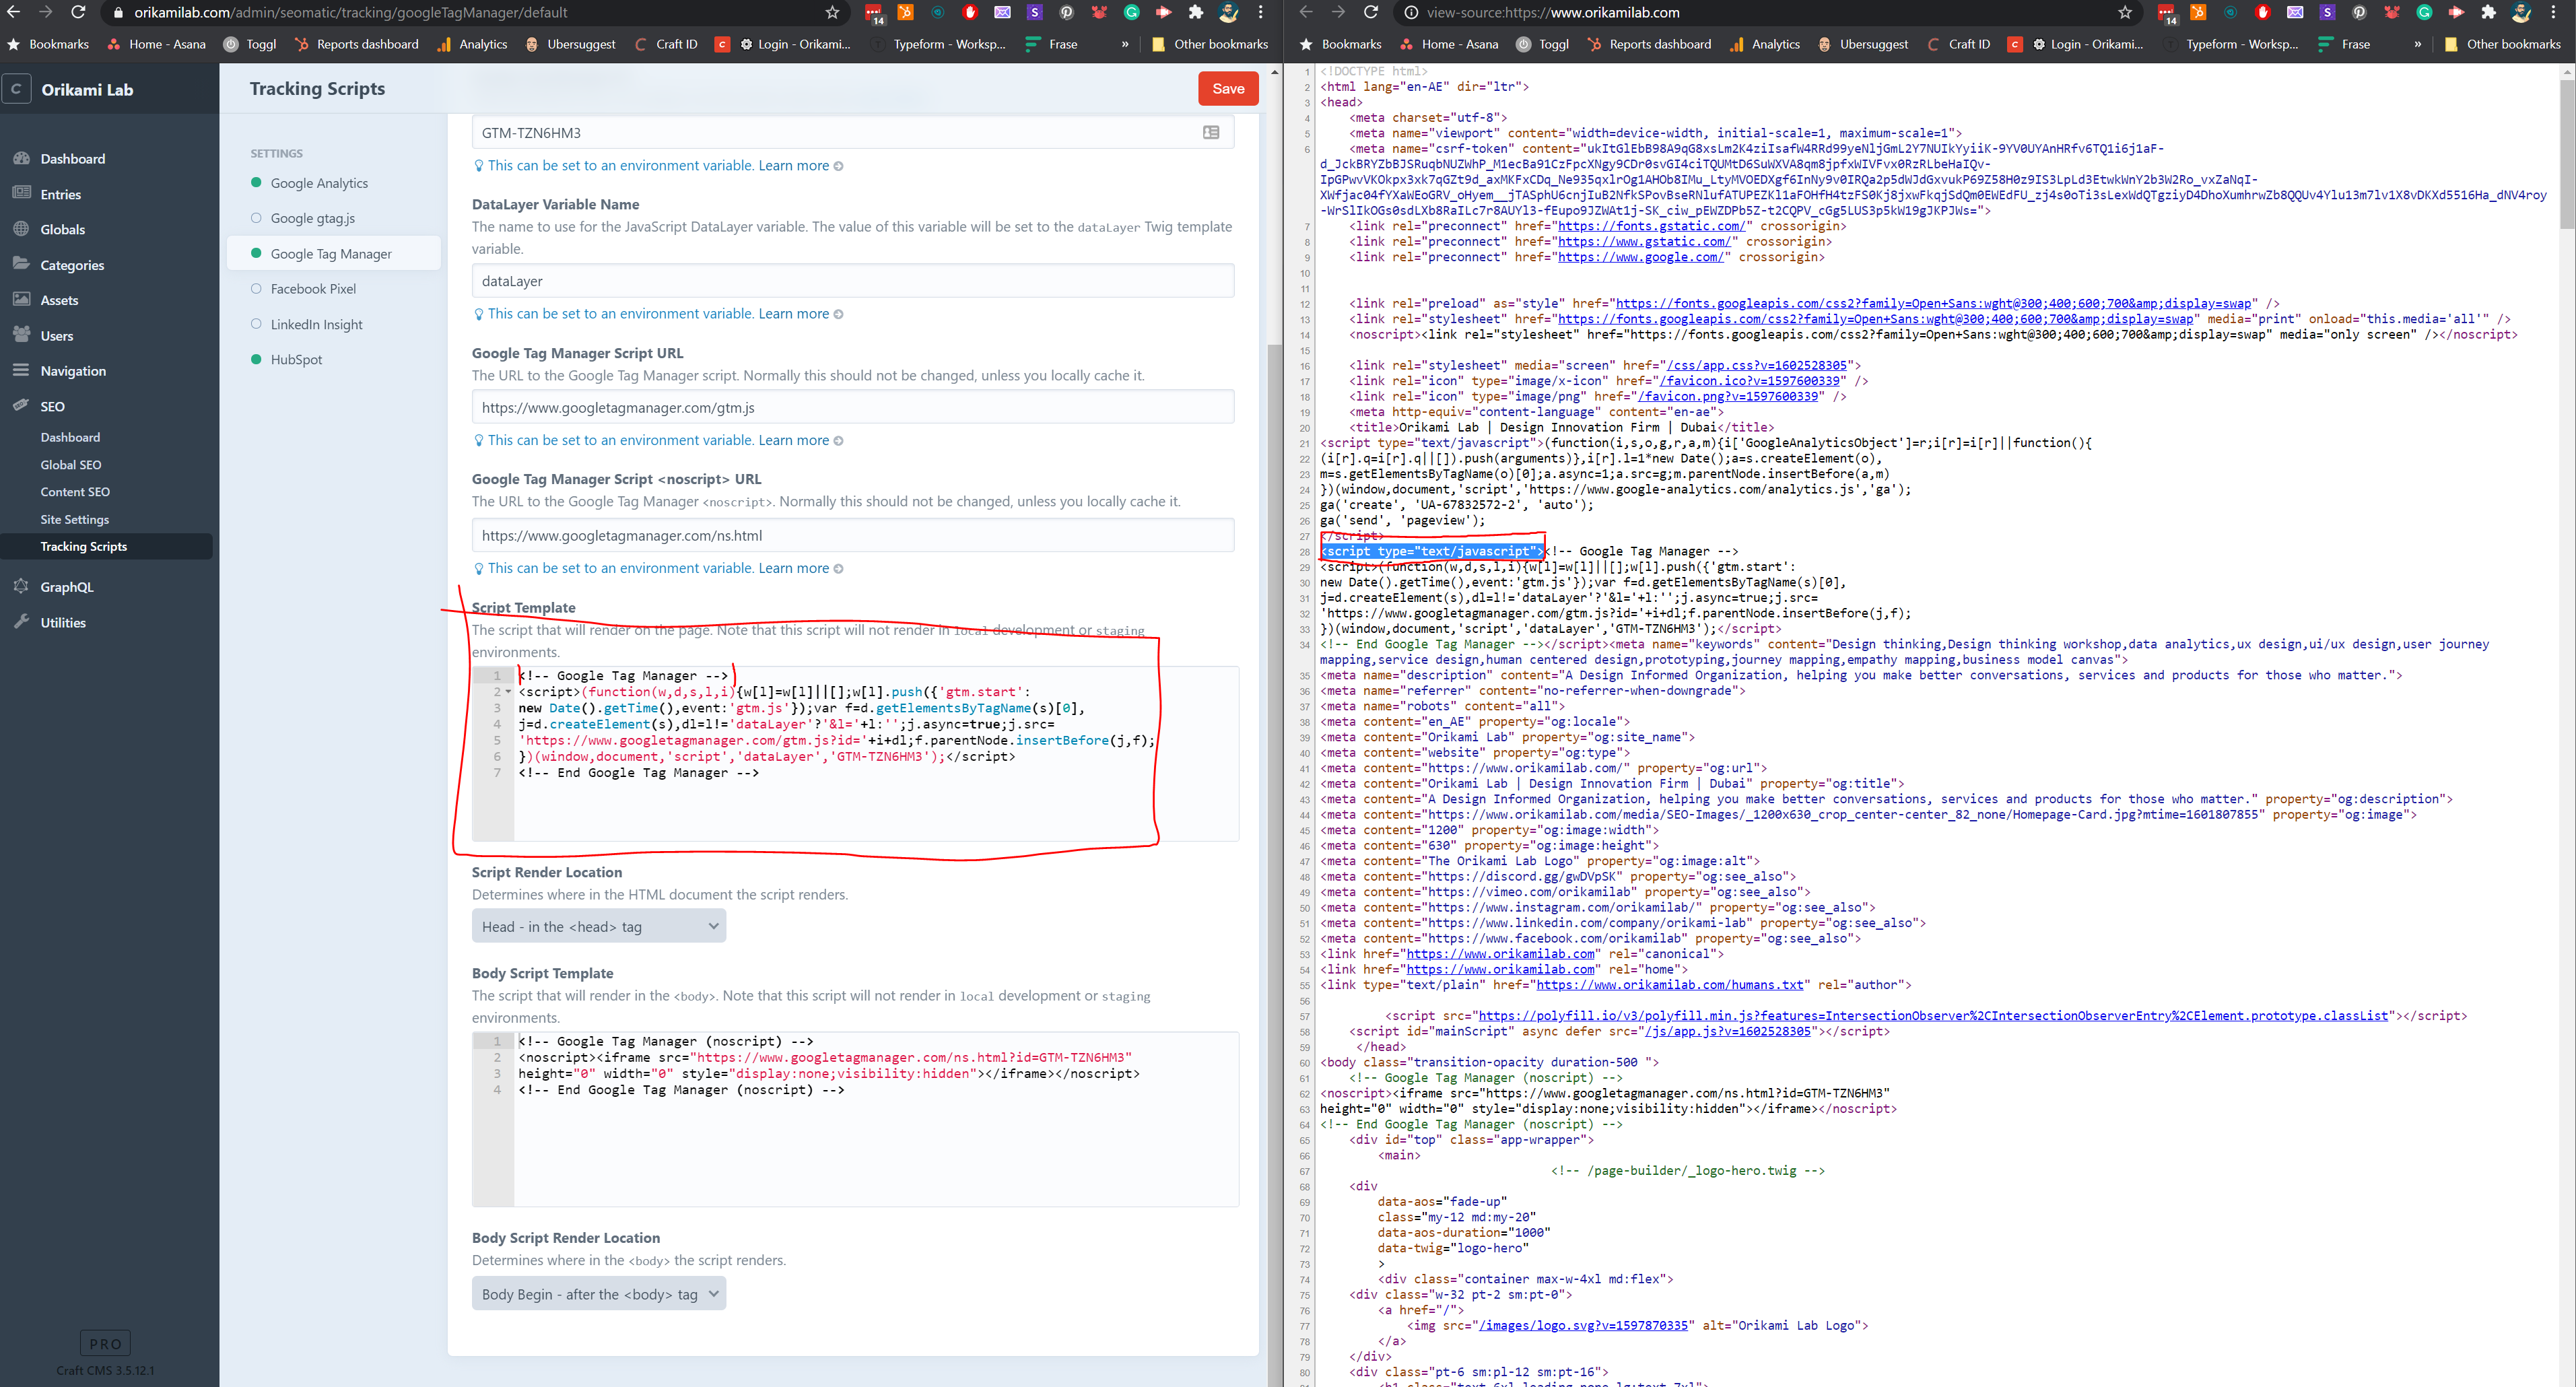Collapse code fold arrow on line 2 of Script Template
Viewport: 2576px width, 1387px height.
point(508,692)
